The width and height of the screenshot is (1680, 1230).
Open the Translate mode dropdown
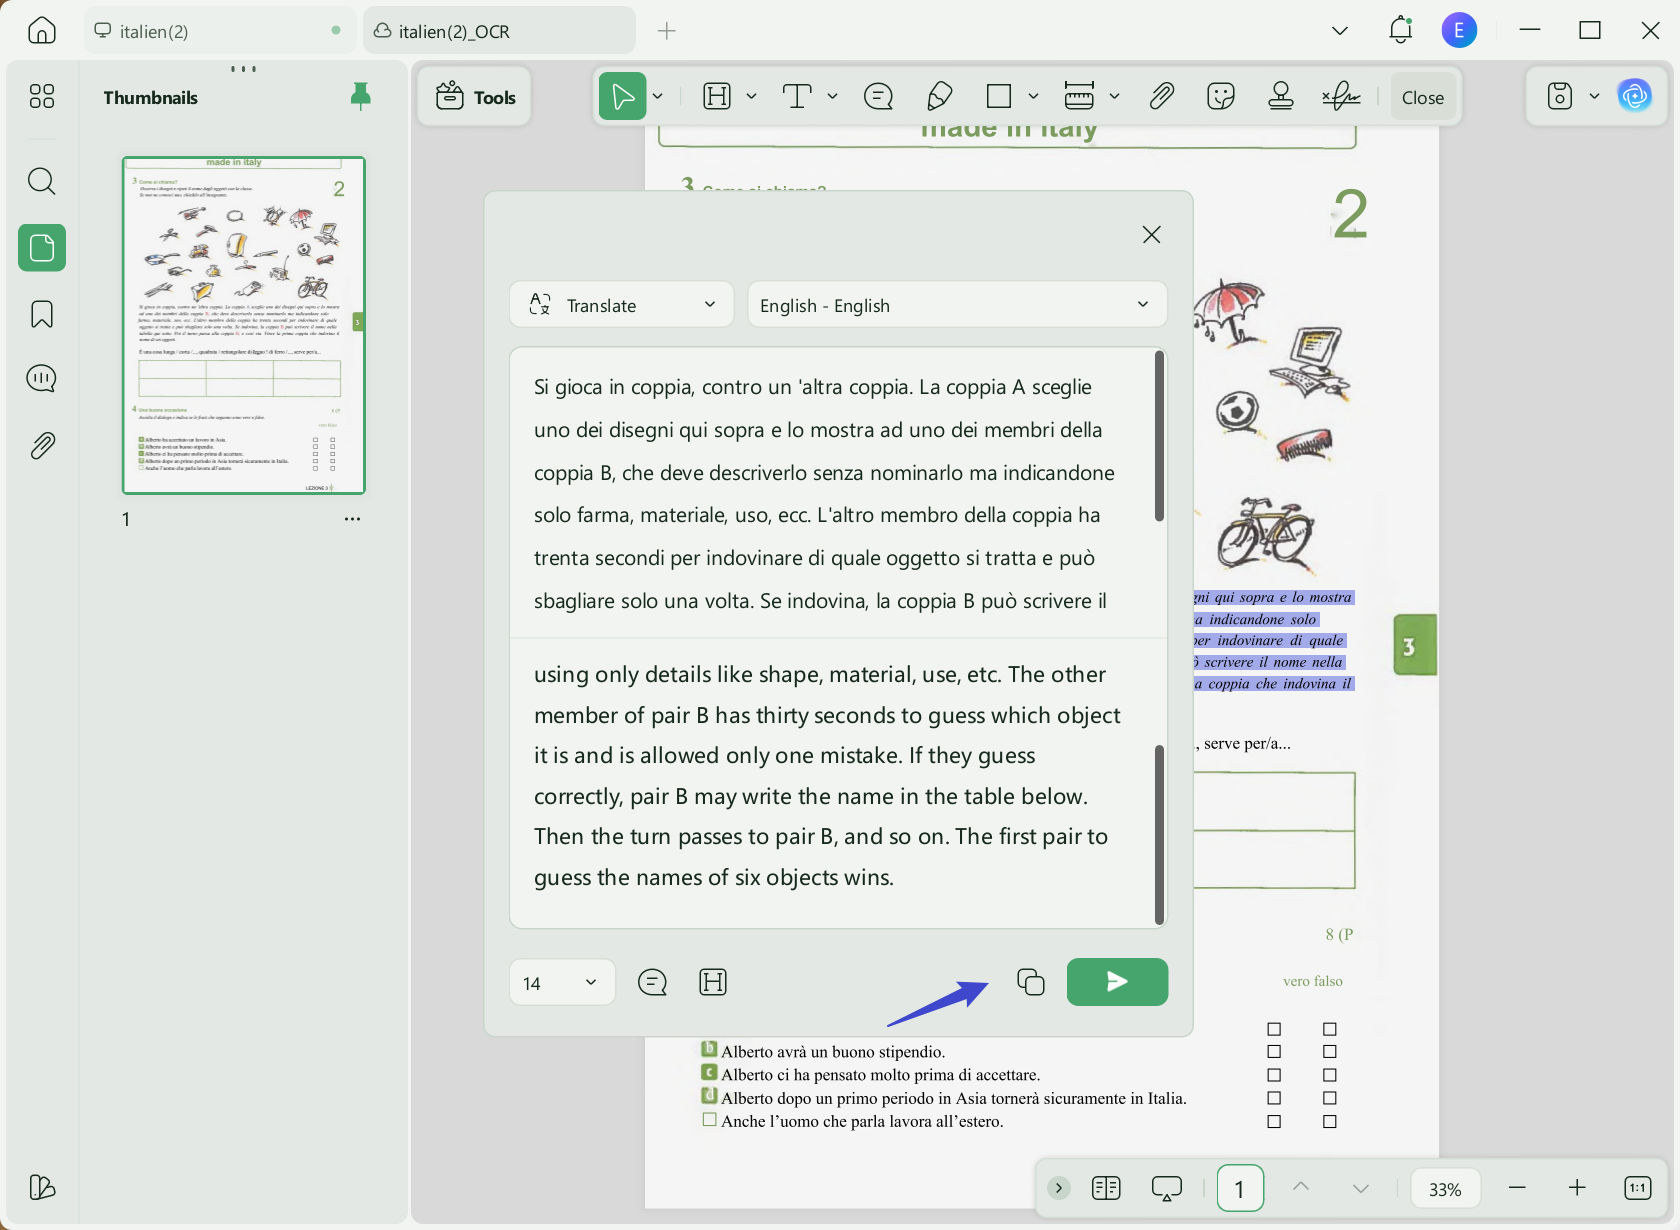tap(622, 305)
